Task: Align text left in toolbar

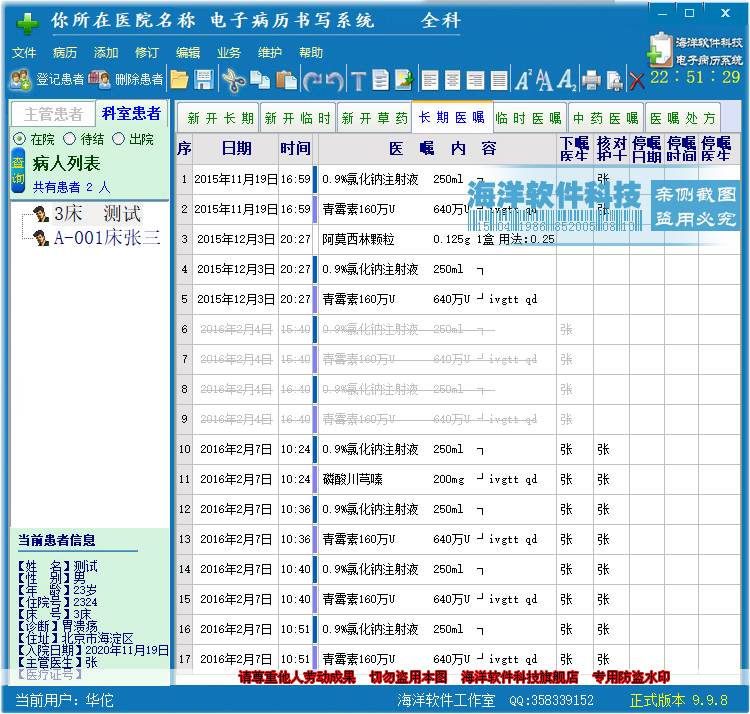Action: pos(430,80)
